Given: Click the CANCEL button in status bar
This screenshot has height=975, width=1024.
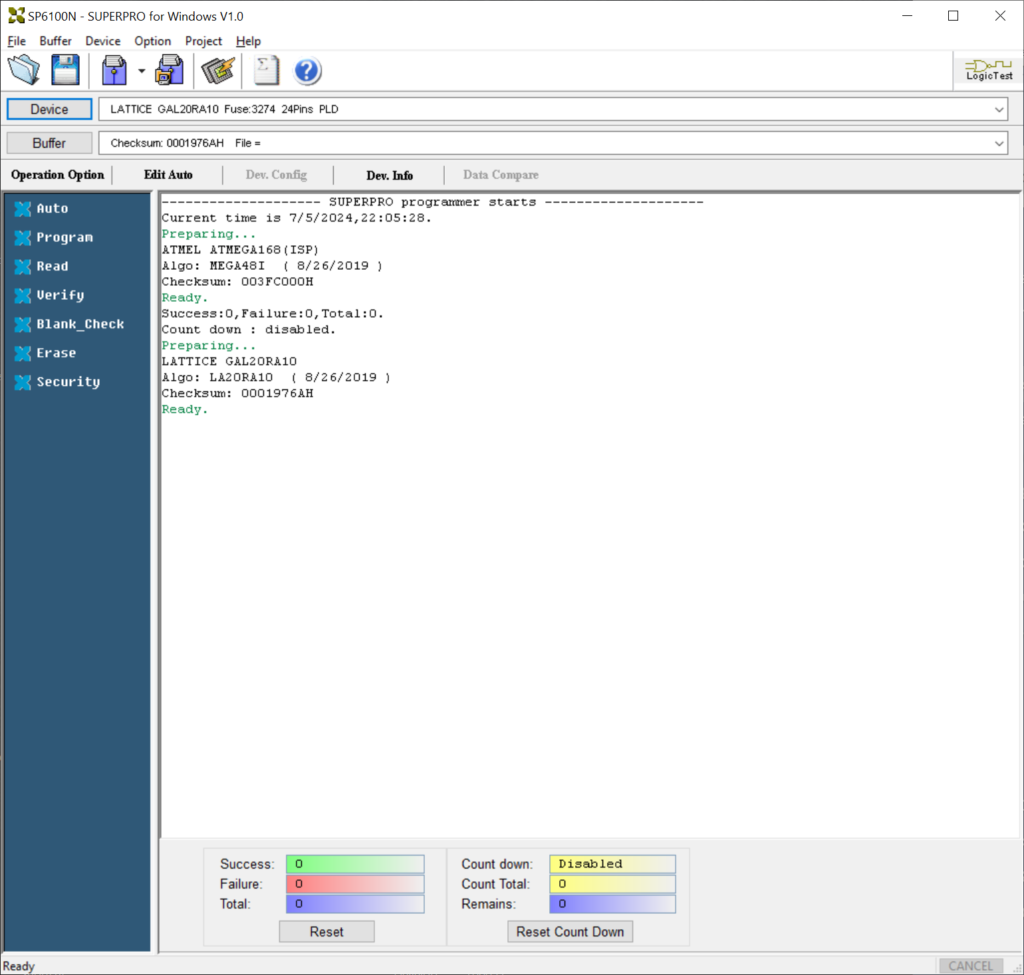Looking at the screenshot, I should [970, 965].
